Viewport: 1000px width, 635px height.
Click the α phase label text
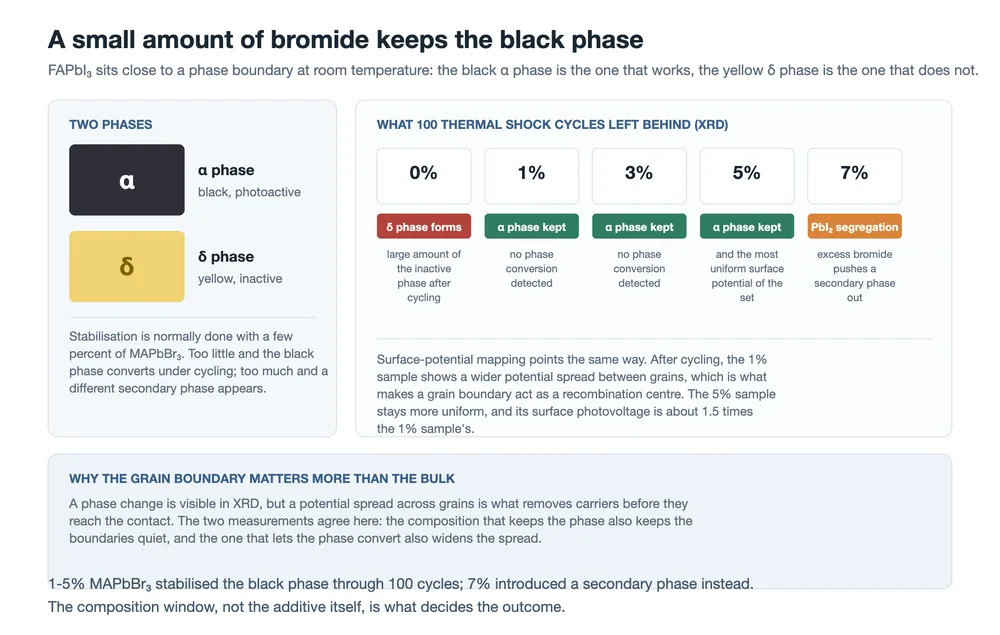[x=226, y=170]
